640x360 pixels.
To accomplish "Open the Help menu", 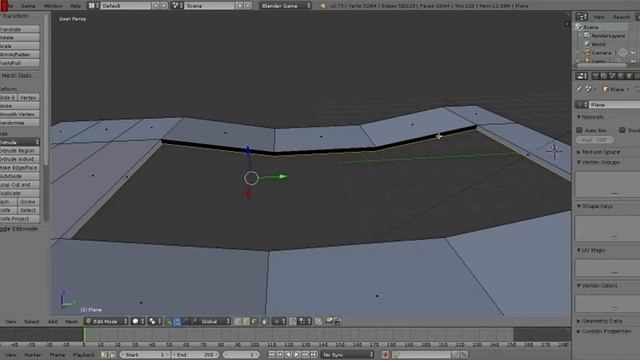I will click(x=76, y=6).
